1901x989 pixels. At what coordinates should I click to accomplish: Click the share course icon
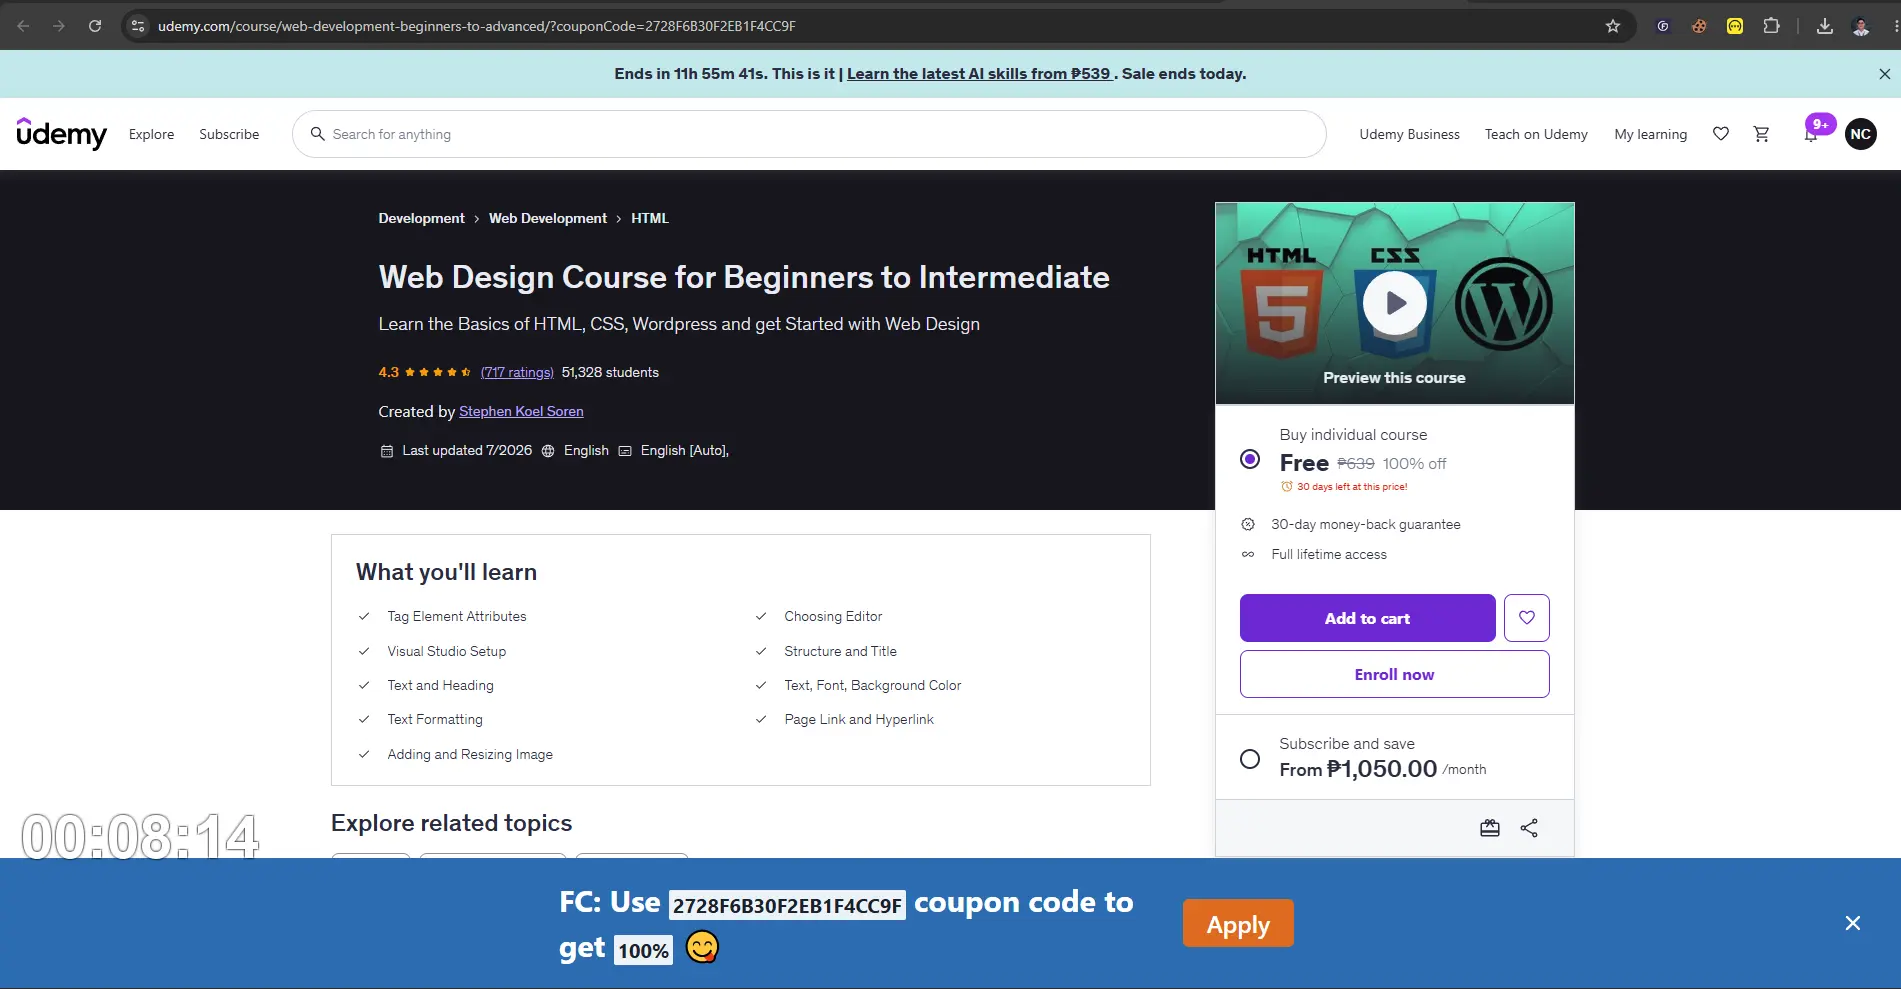1529,828
